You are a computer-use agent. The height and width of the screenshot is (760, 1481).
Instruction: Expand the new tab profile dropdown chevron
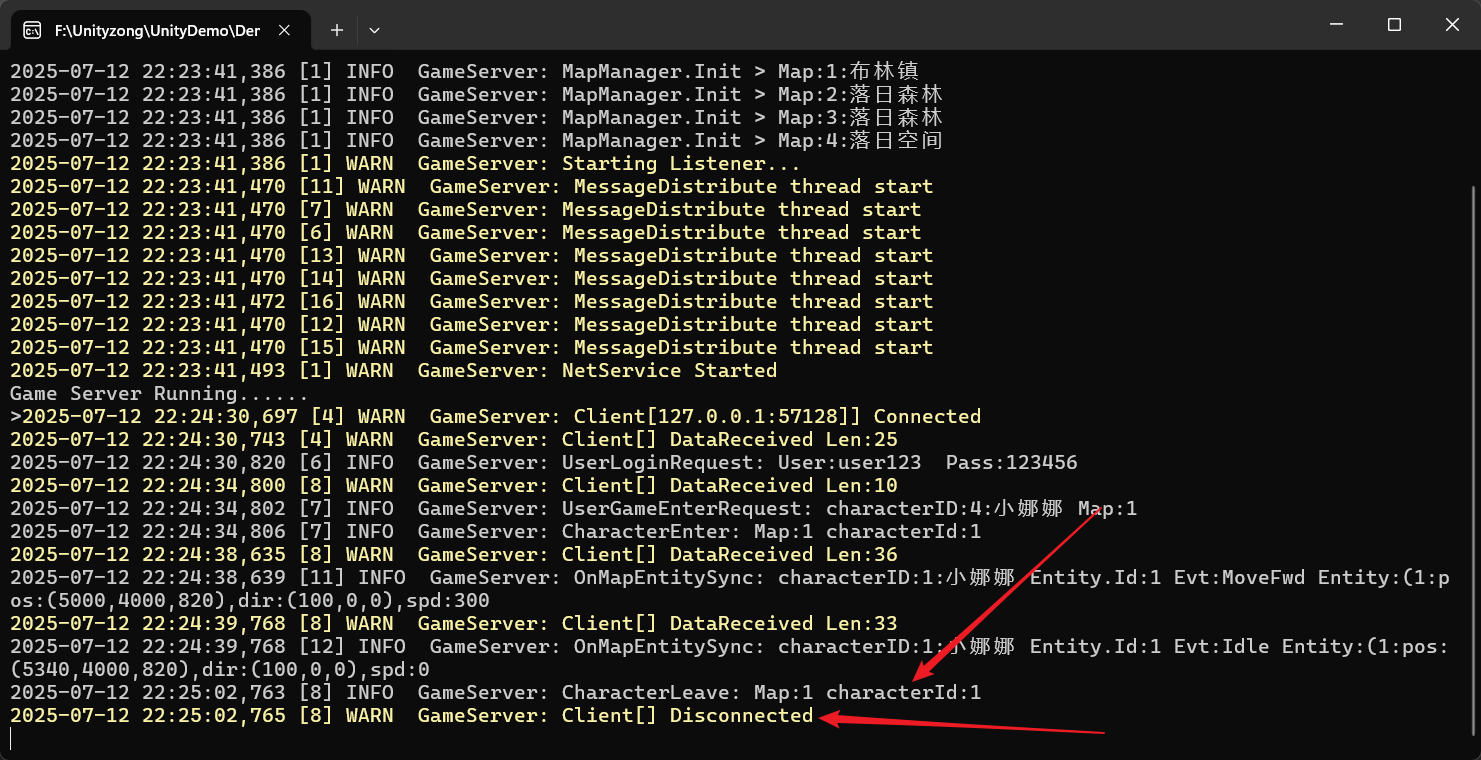374,30
